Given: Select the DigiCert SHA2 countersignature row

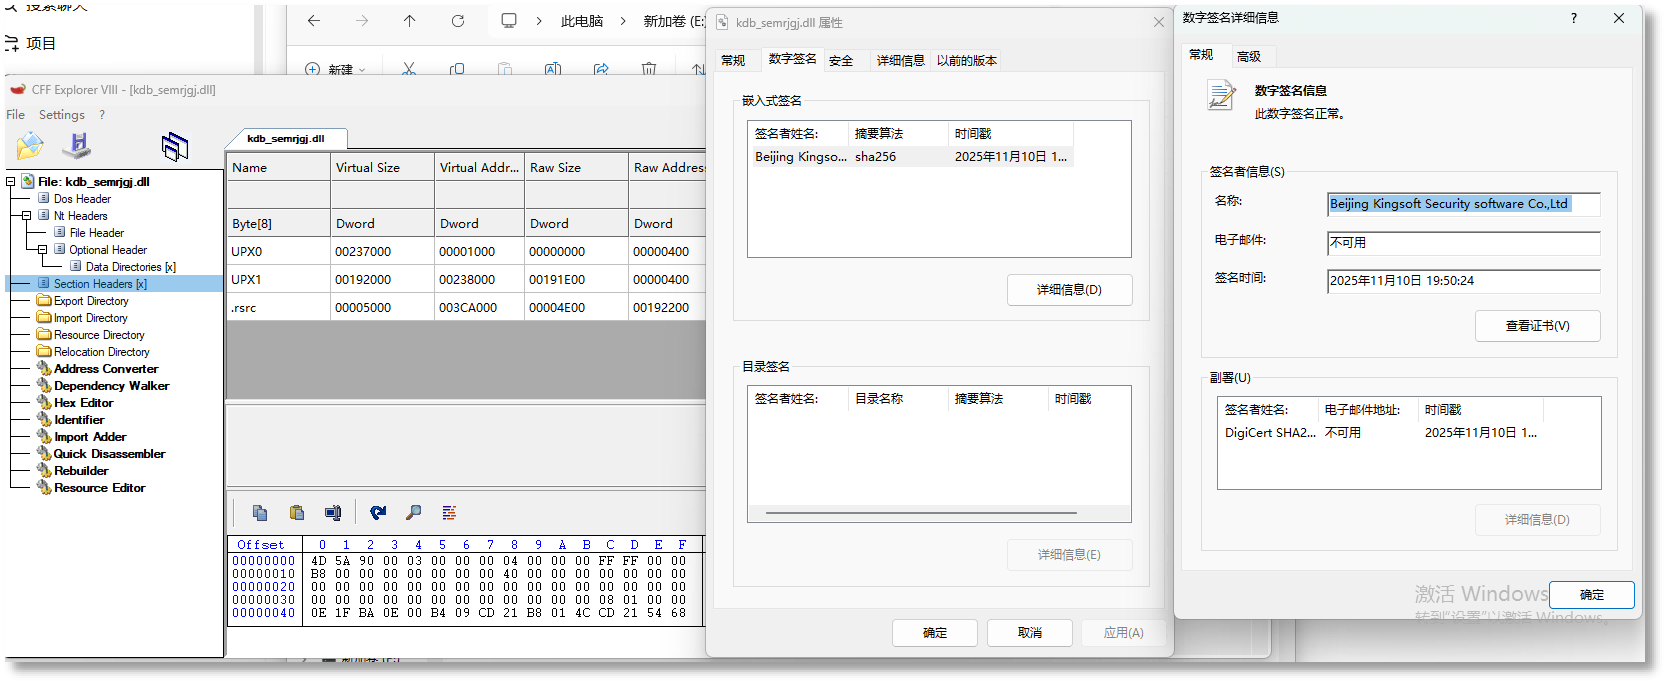Looking at the screenshot, I should [x=1380, y=433].
